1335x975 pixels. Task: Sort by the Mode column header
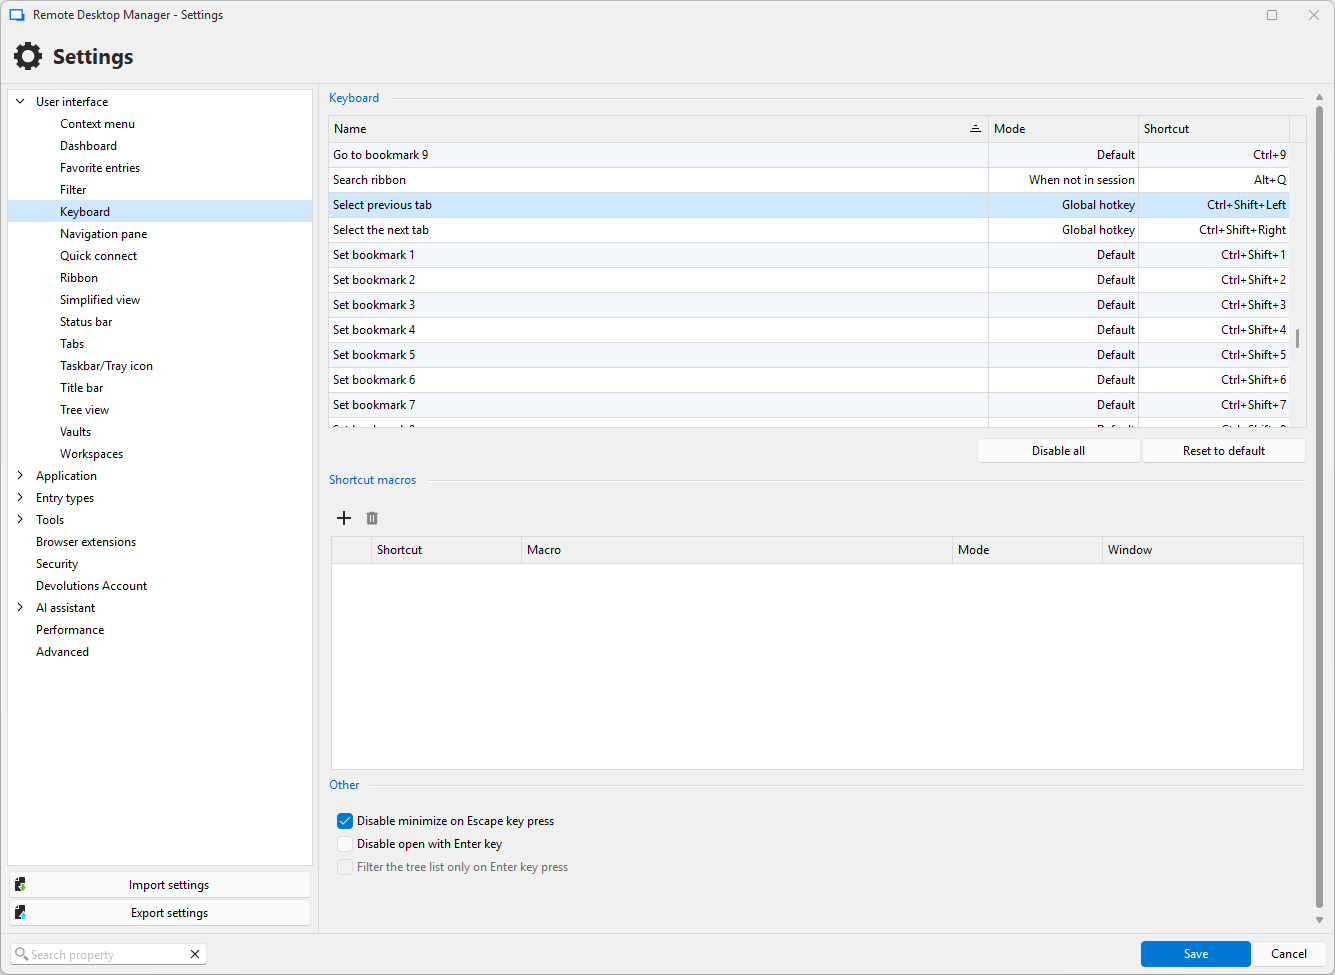point(1063,129)
